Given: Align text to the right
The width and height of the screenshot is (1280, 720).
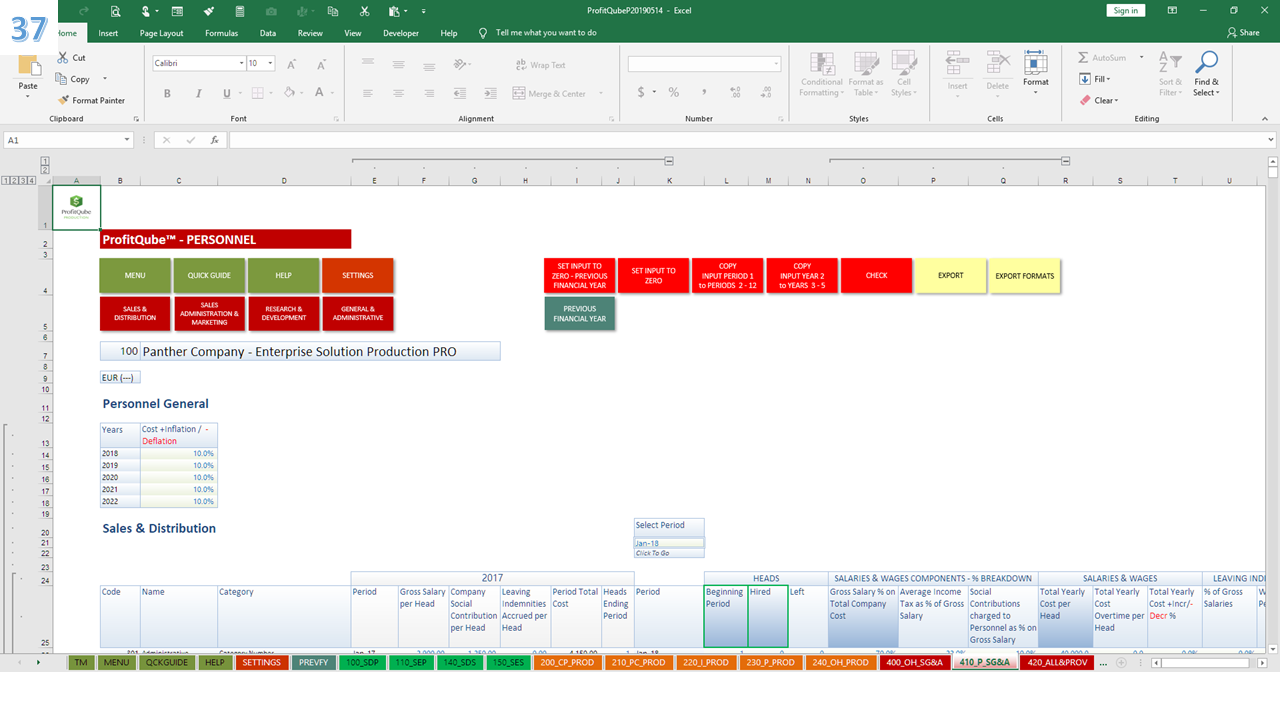Looking at the screenshot, I should (428, 93).
